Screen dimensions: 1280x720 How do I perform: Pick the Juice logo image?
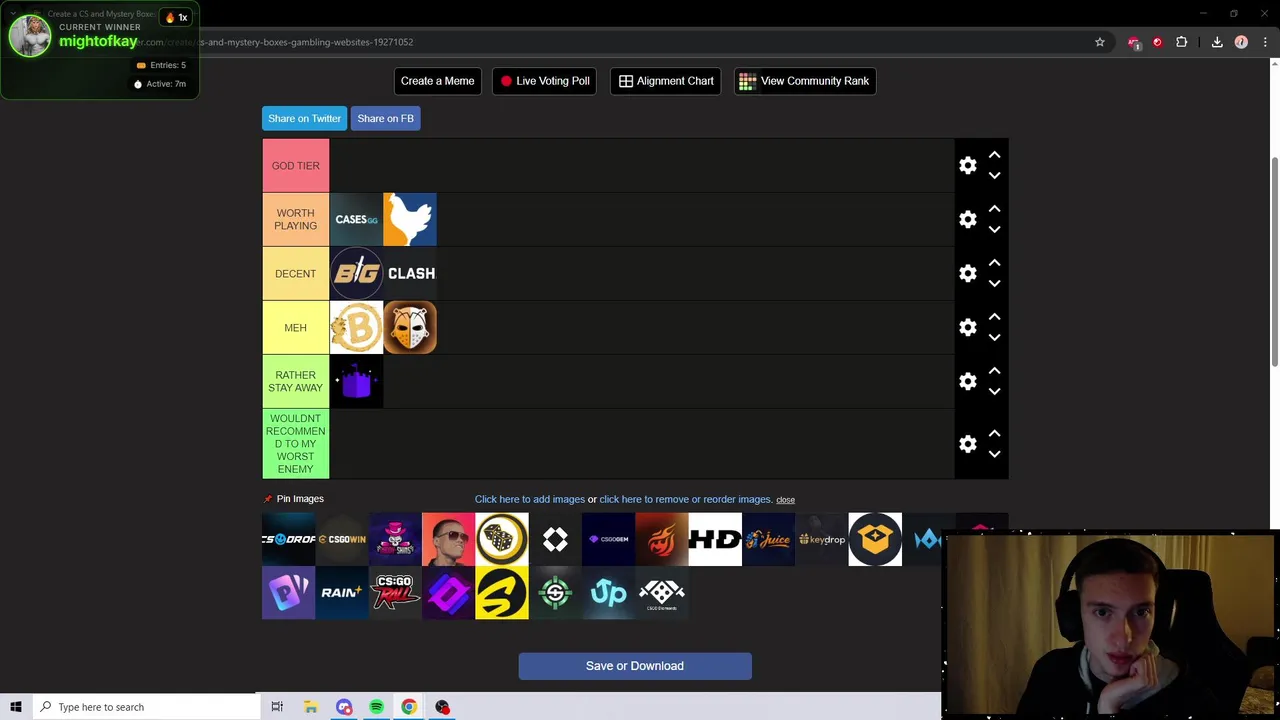click(768, 539)
